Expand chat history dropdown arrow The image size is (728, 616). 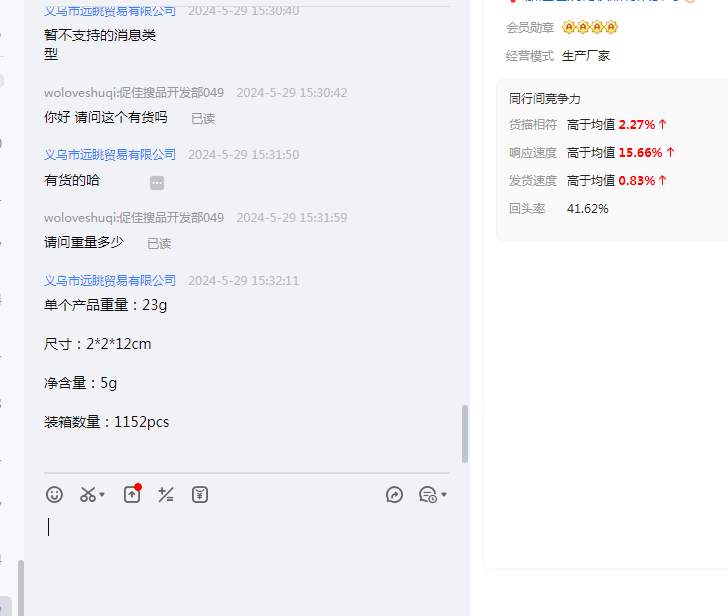tap(444, 495)
